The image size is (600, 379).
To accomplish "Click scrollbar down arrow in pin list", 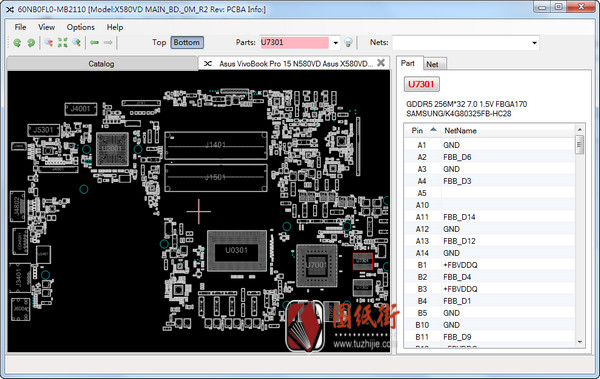I will (x=580, y=342).
